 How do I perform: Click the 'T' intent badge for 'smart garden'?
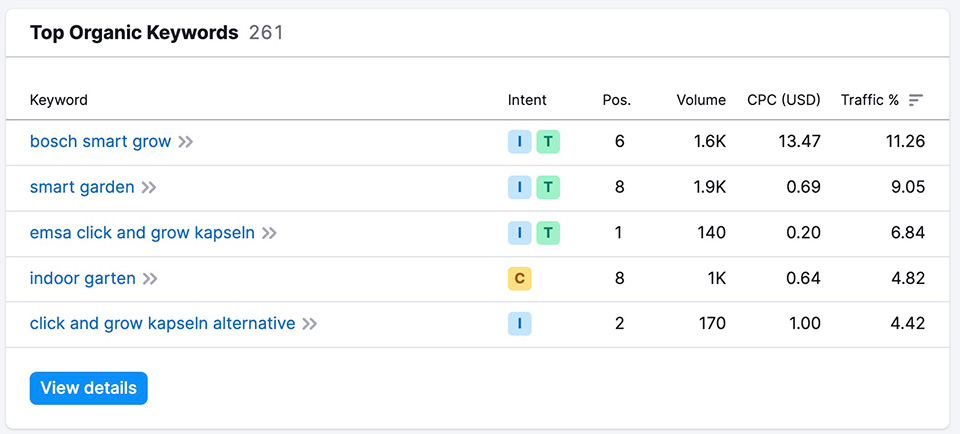click(549, 187)
